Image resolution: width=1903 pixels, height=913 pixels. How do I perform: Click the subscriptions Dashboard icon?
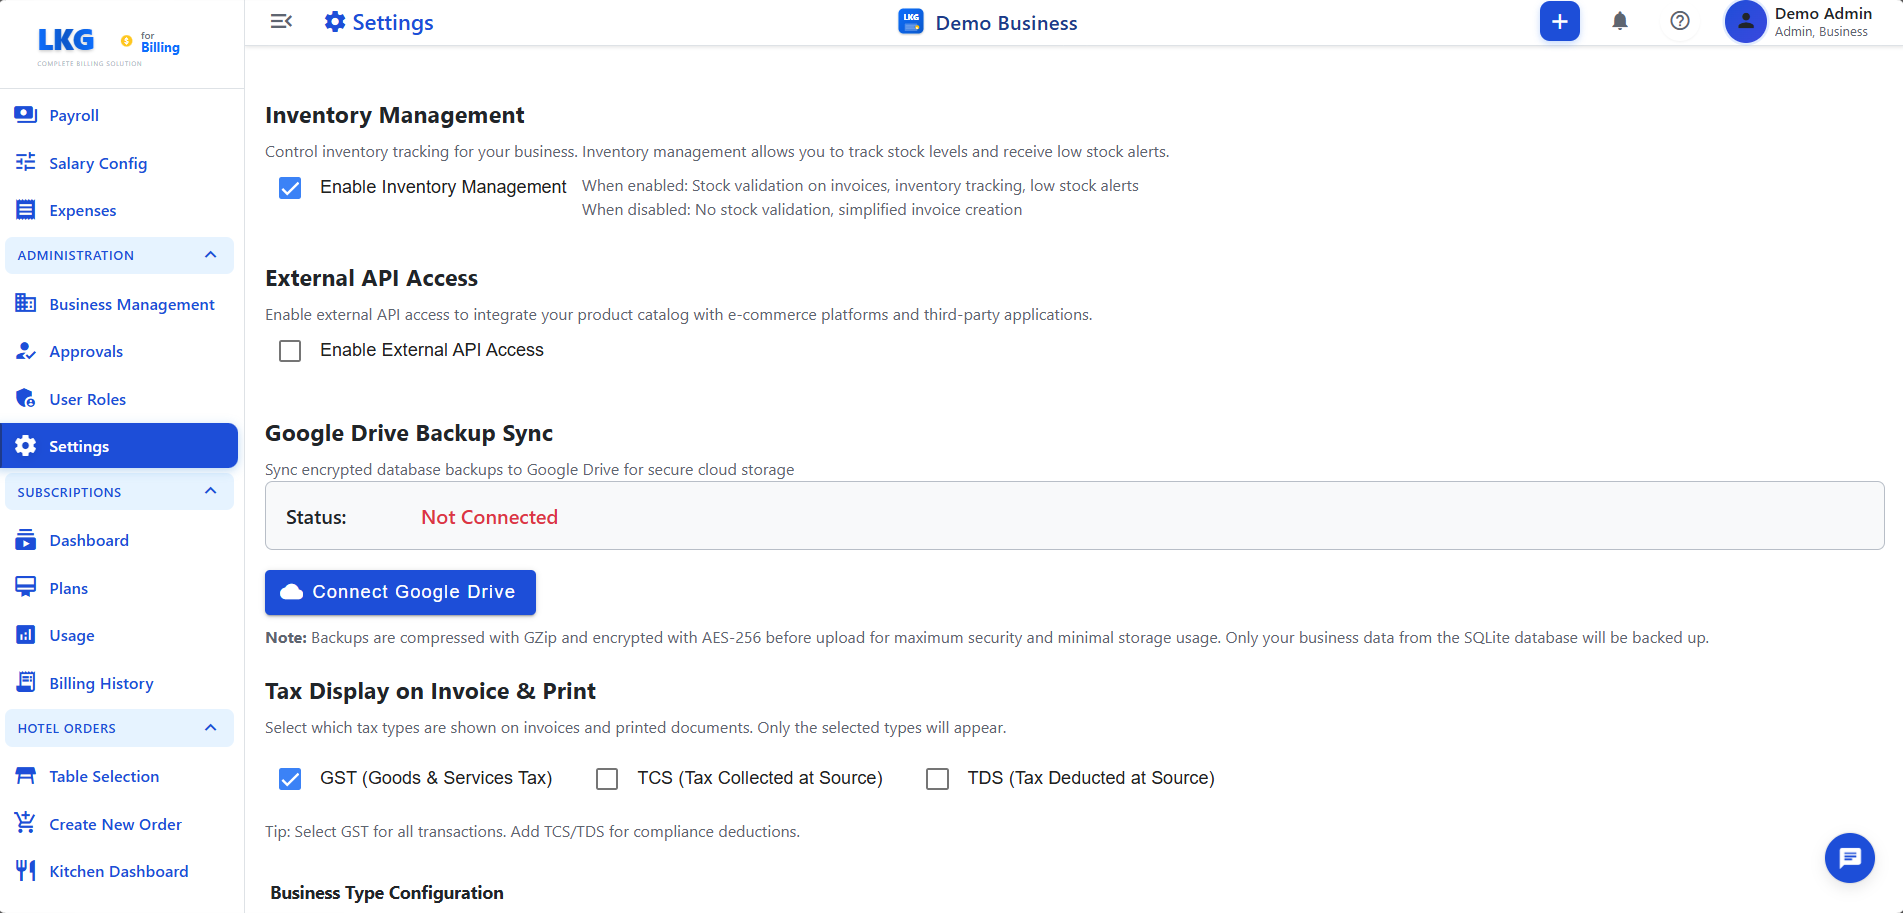[x=26, y=540]
